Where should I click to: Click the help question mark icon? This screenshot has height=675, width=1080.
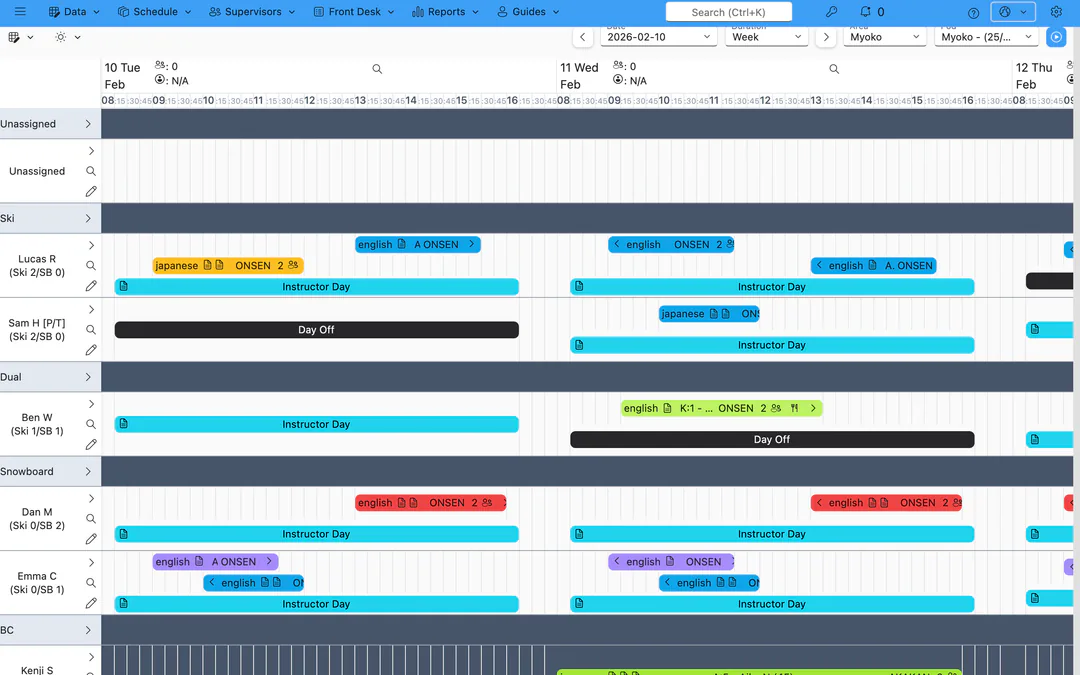(x=973, y=12)
